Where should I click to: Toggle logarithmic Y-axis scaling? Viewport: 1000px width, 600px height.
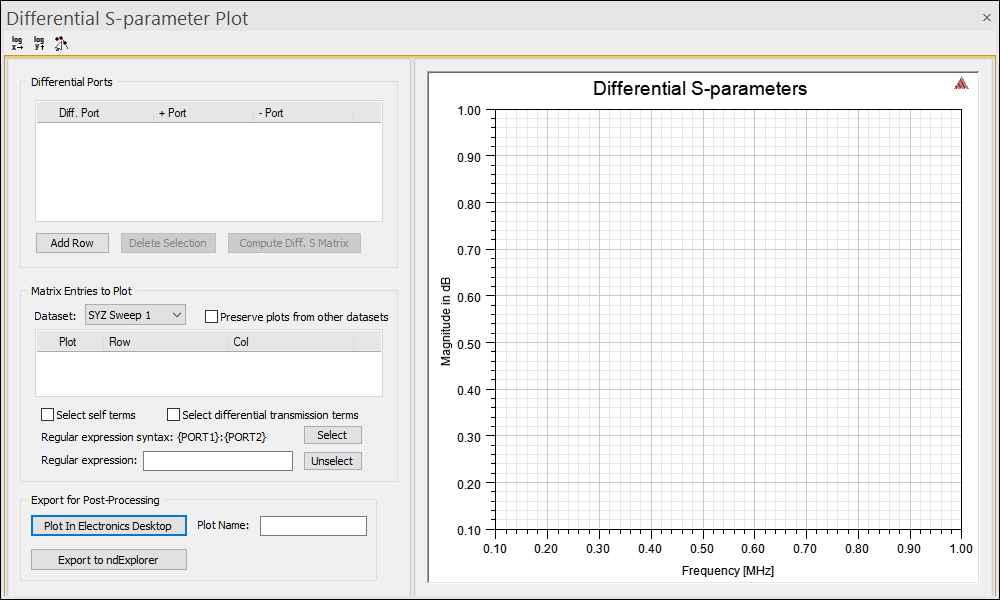(38, 43)
